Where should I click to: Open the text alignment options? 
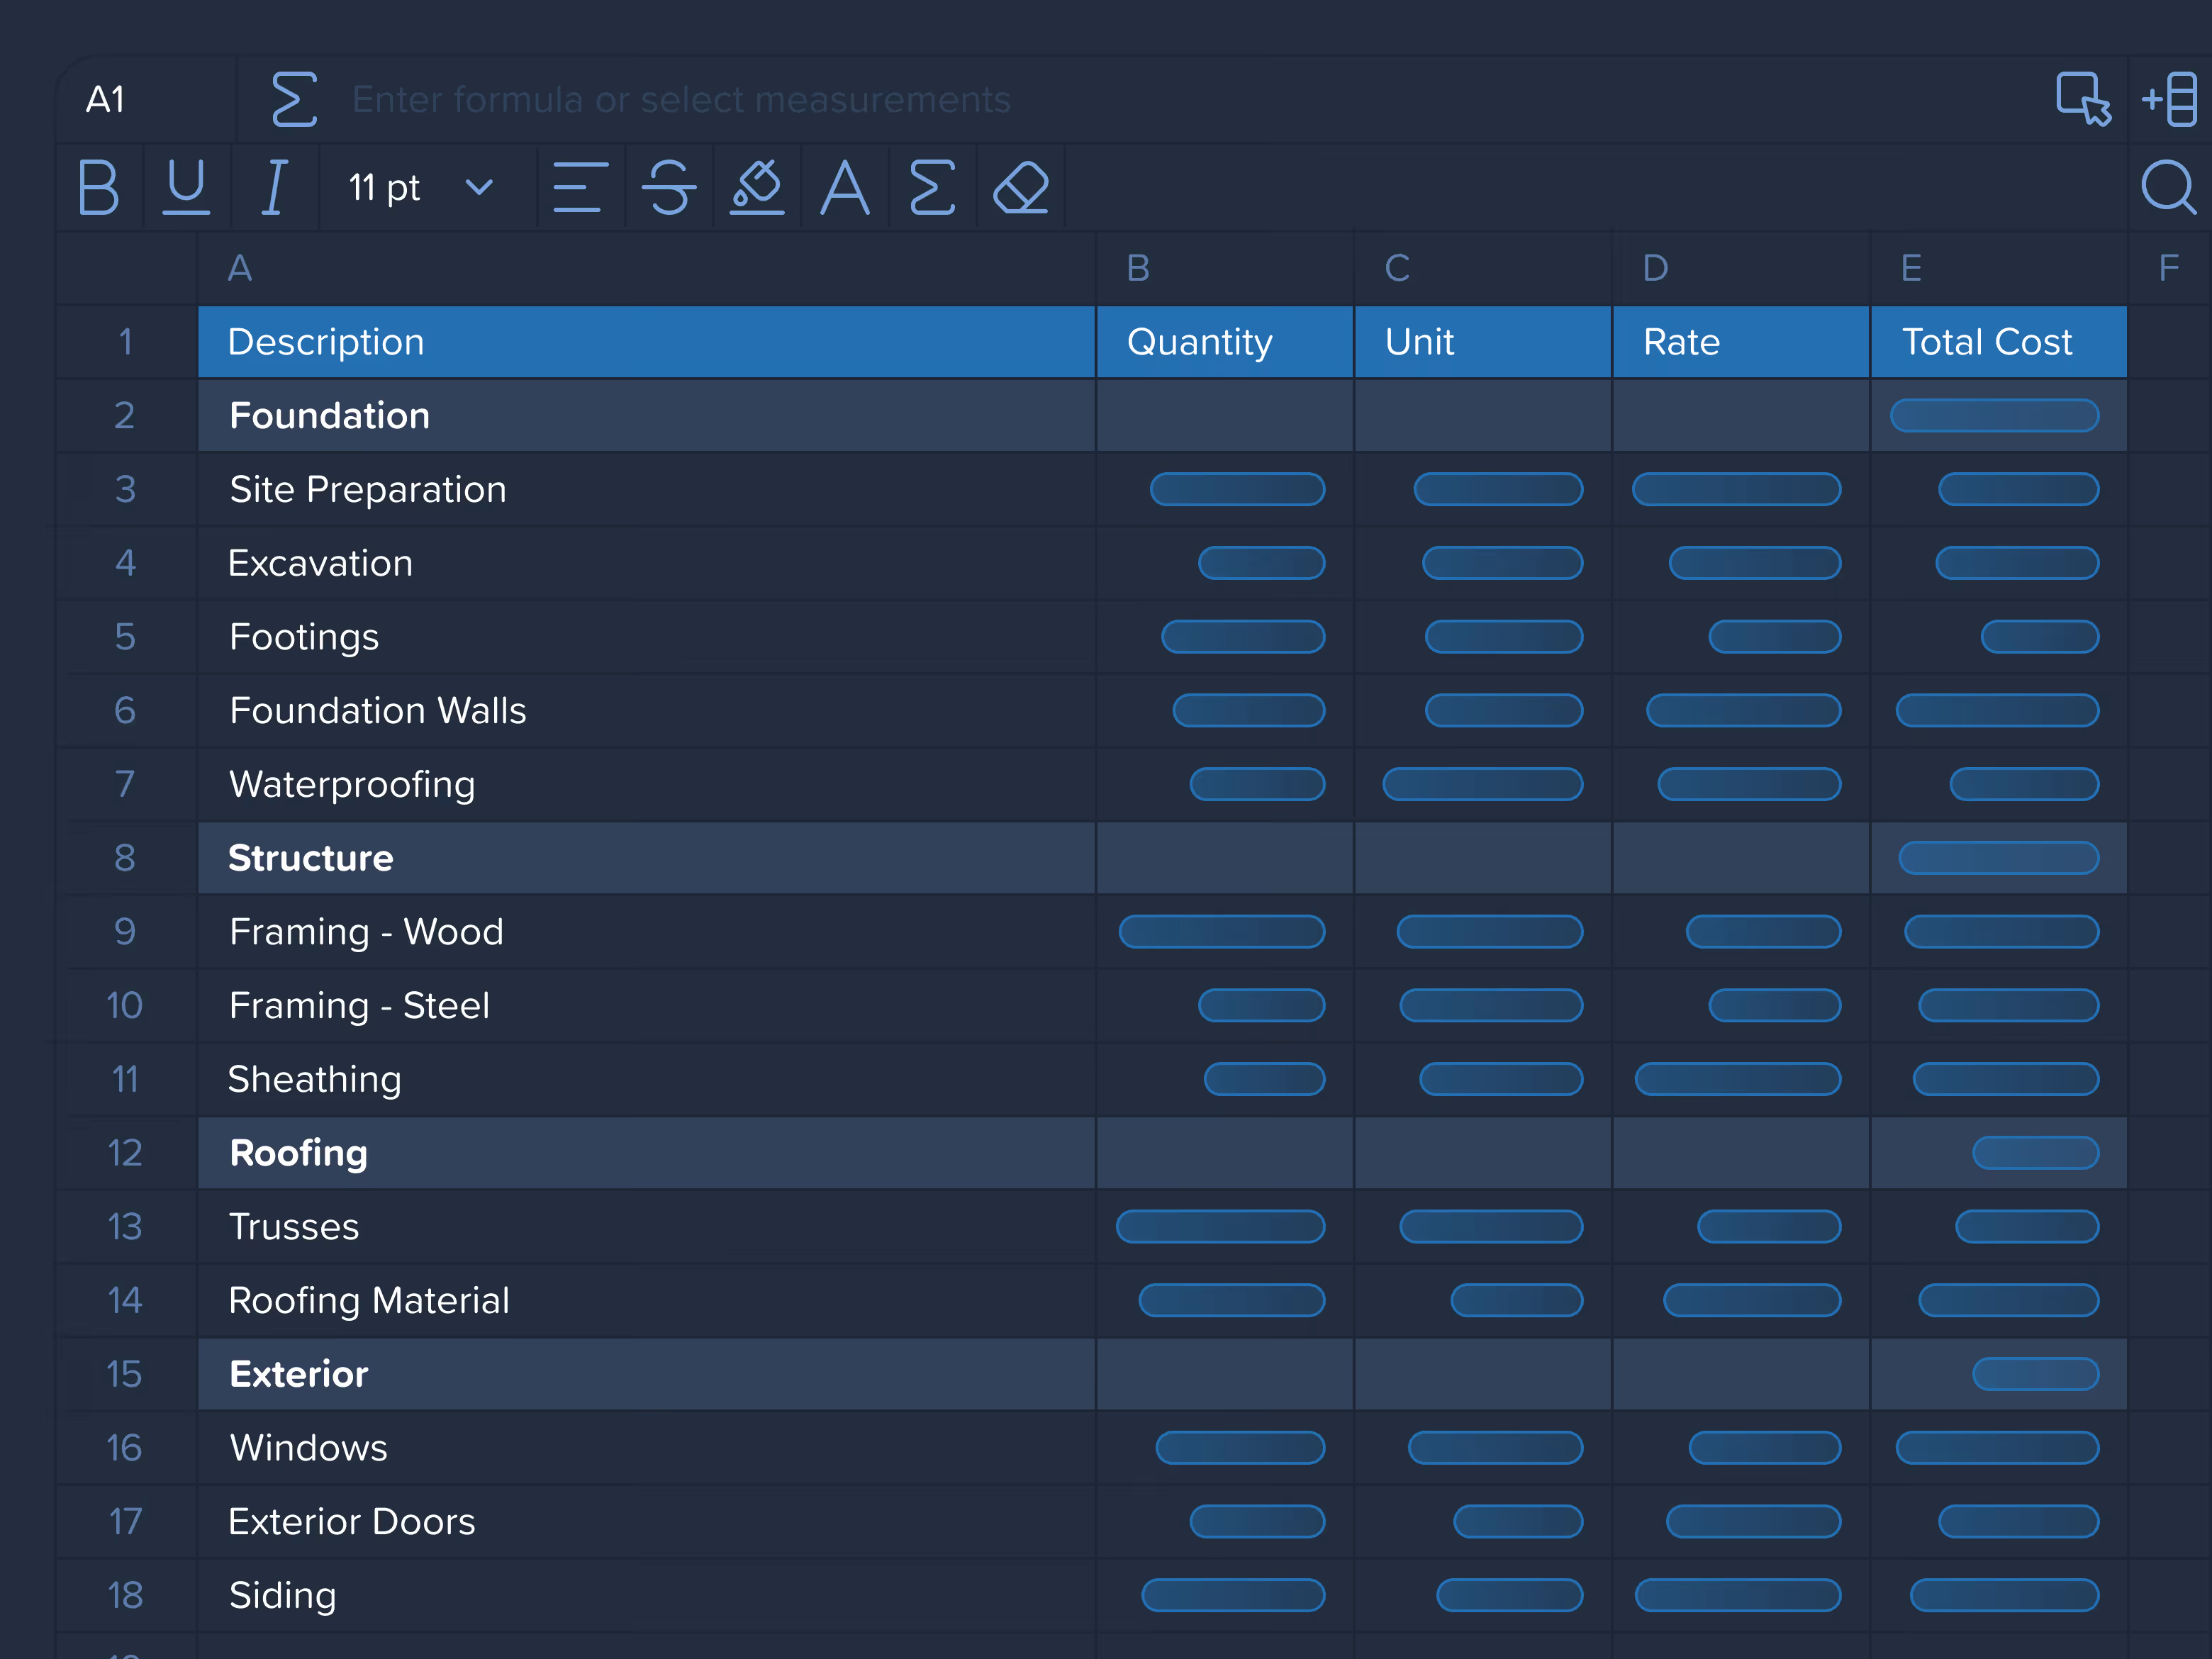[580, 187]
